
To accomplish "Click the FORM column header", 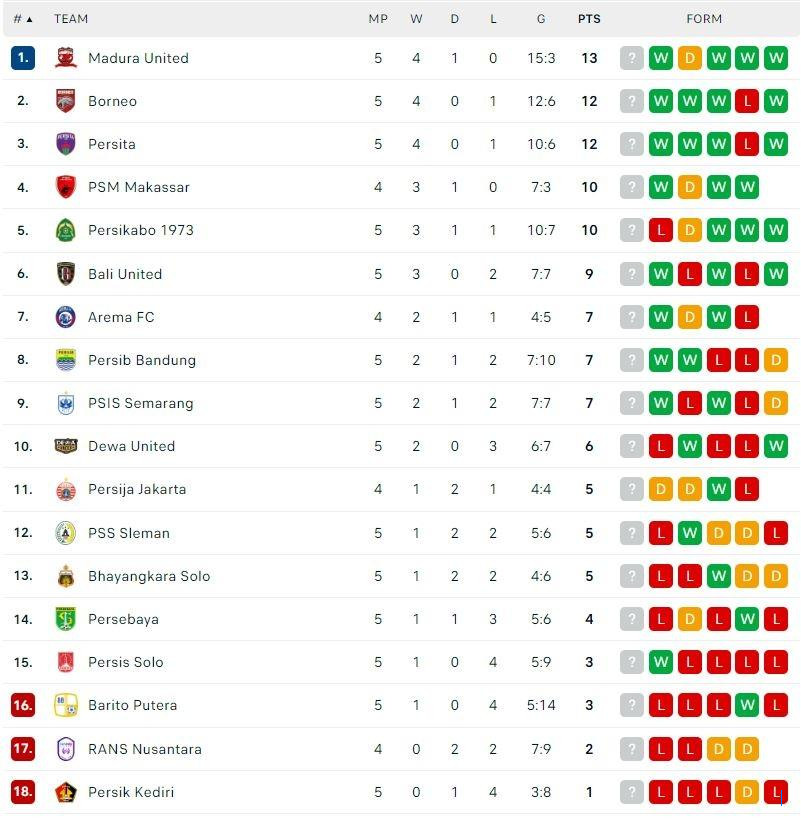I will (705, 18).
